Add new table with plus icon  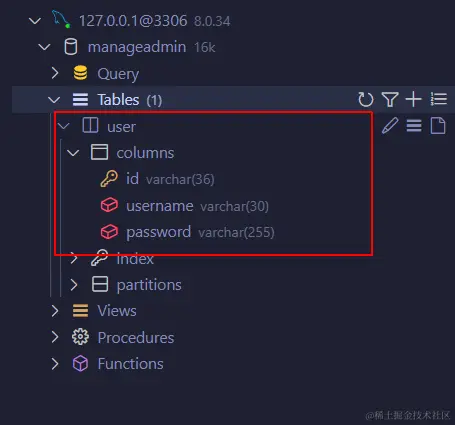(x=414, y=99)
